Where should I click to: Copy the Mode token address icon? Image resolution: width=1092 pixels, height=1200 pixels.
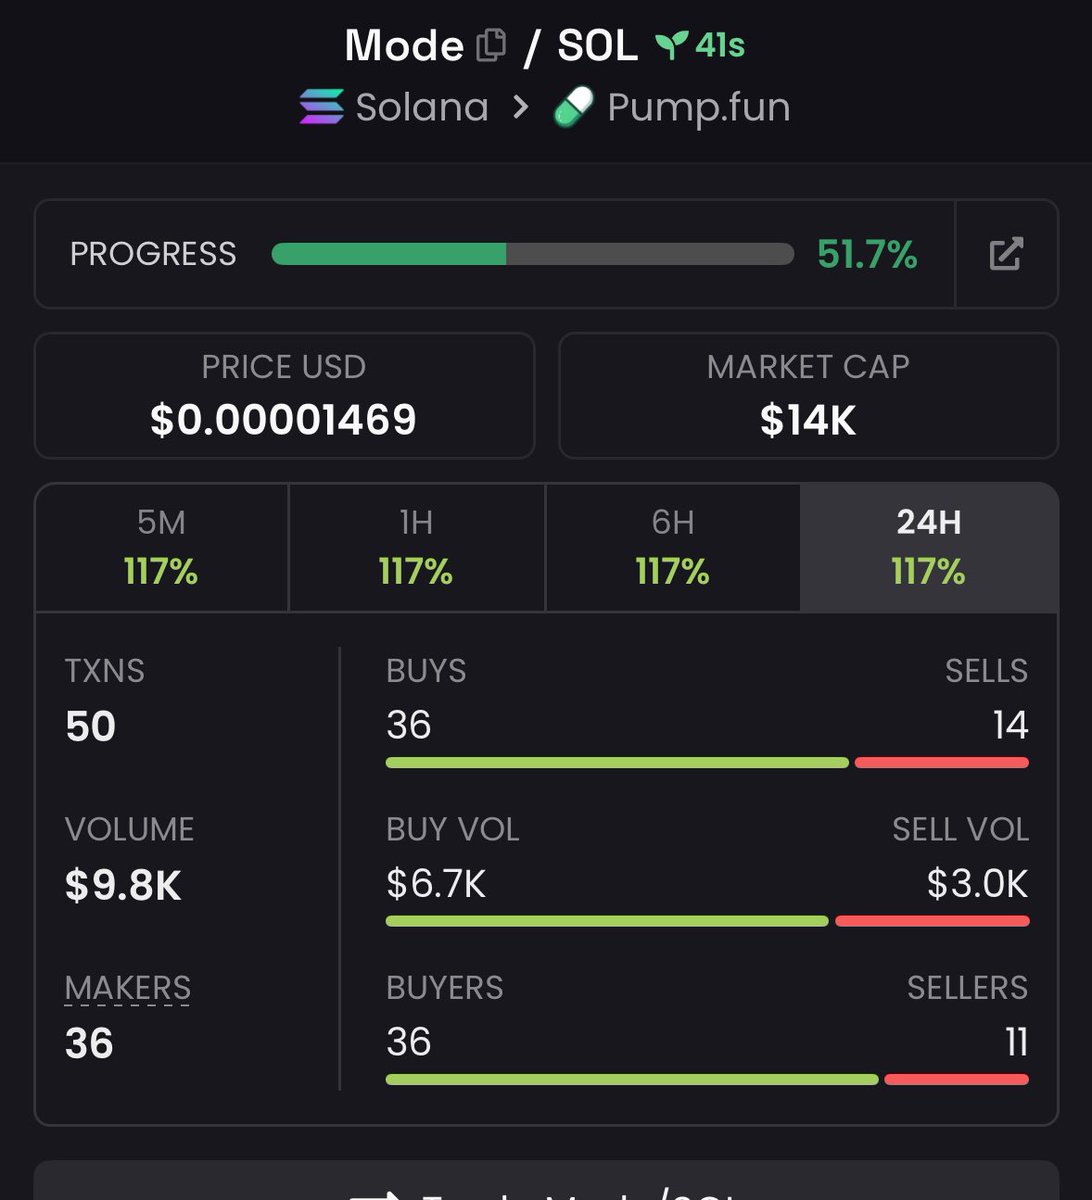tap(490, 46)
